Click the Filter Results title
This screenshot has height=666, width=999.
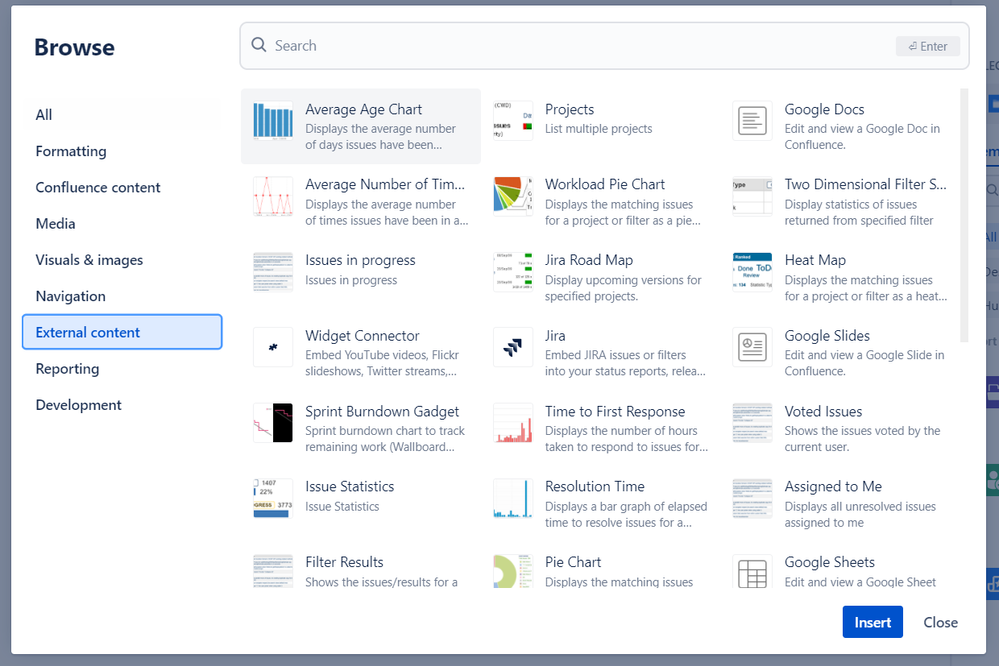pos(344,562)
